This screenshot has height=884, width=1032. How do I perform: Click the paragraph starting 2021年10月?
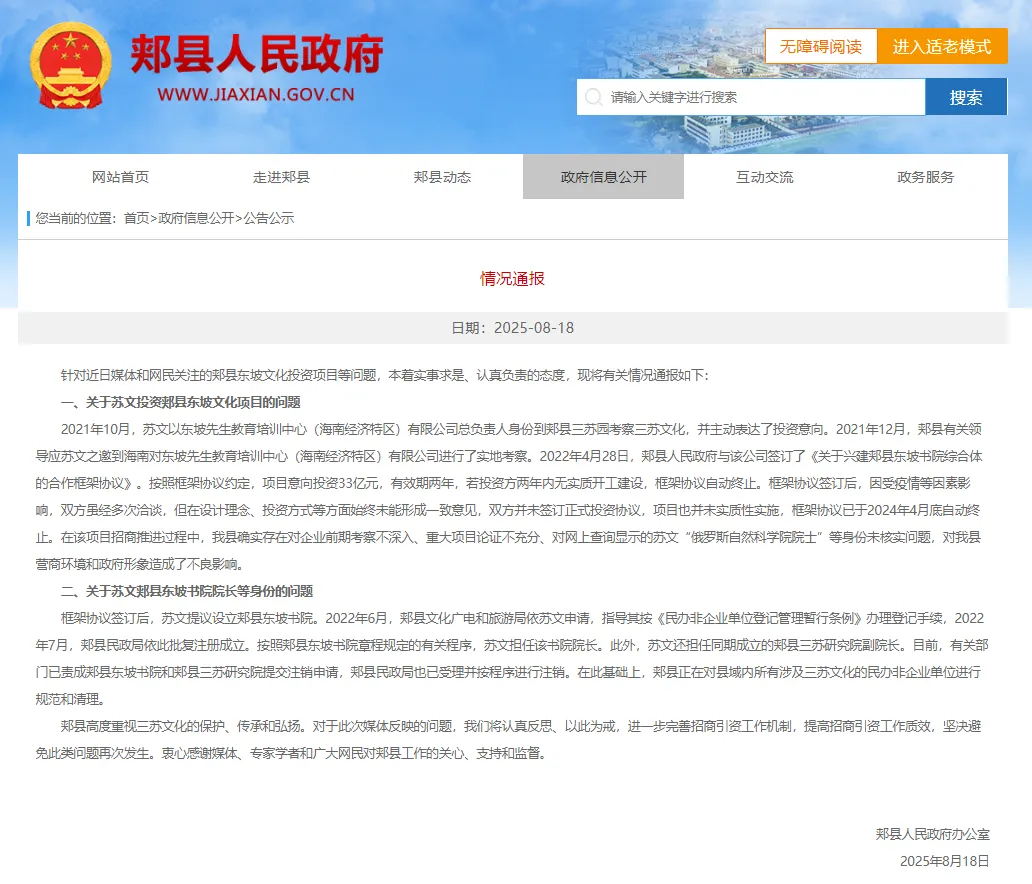pos(509,496)
